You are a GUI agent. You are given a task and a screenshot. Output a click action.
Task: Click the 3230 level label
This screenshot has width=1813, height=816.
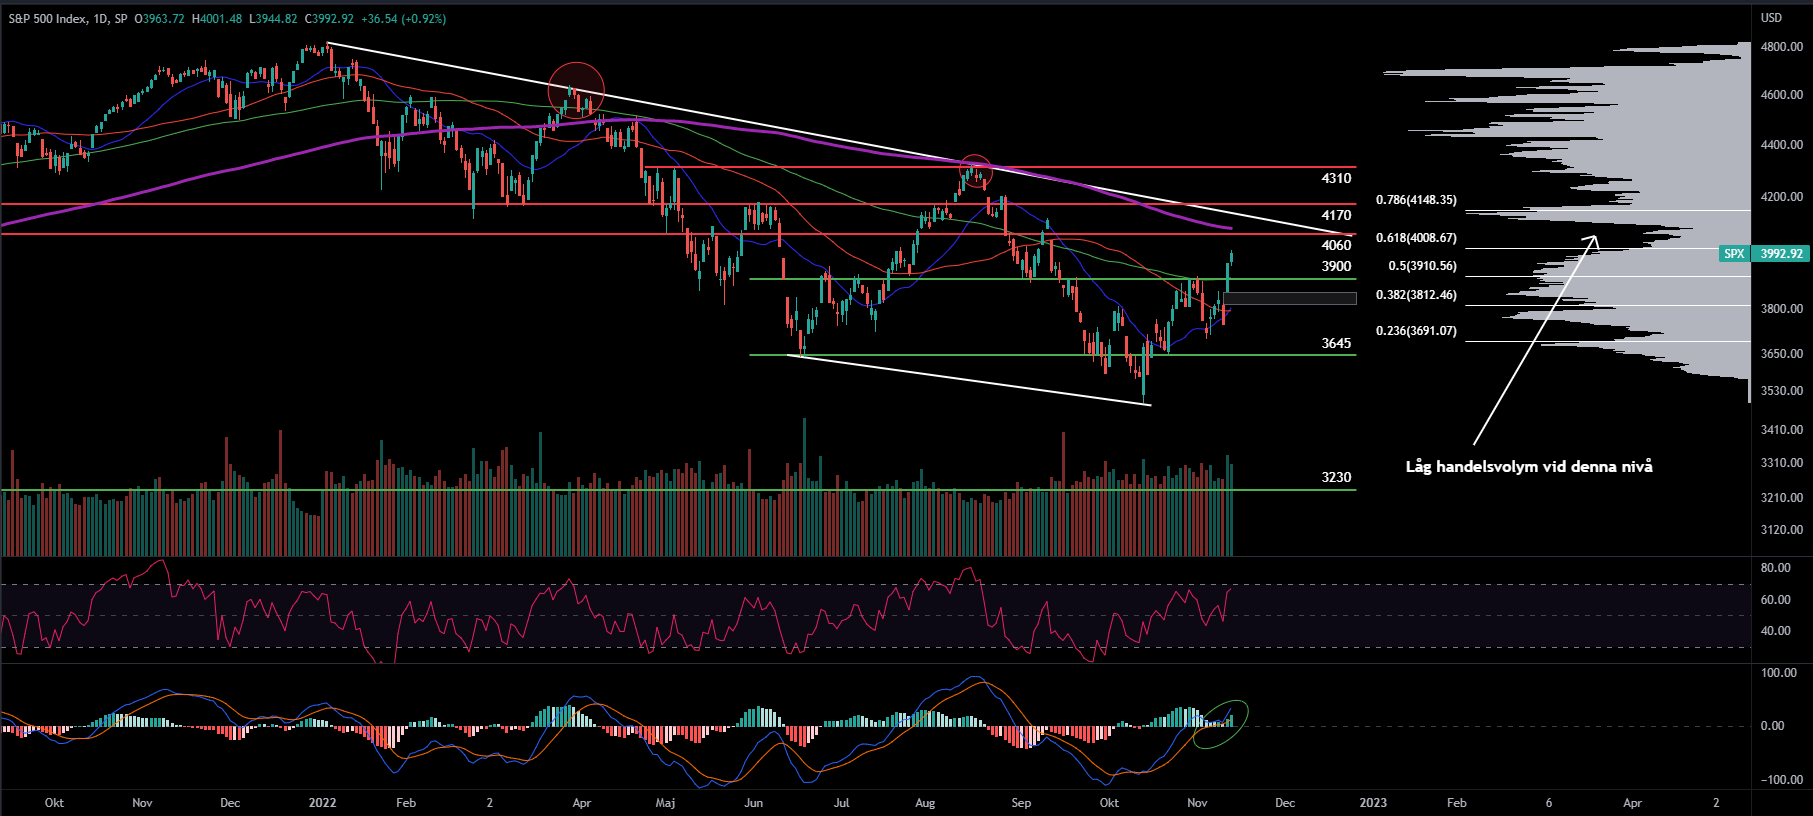pos(1336,477)
